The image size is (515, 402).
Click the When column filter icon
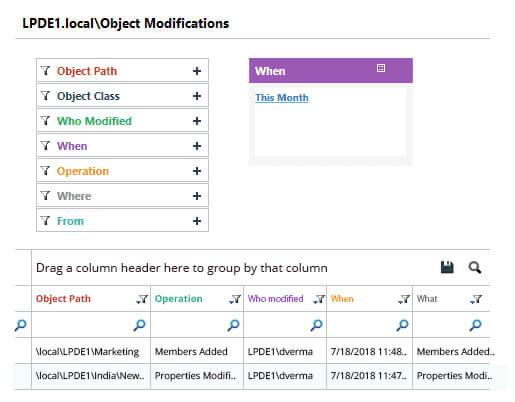click(x=404, y=299)
